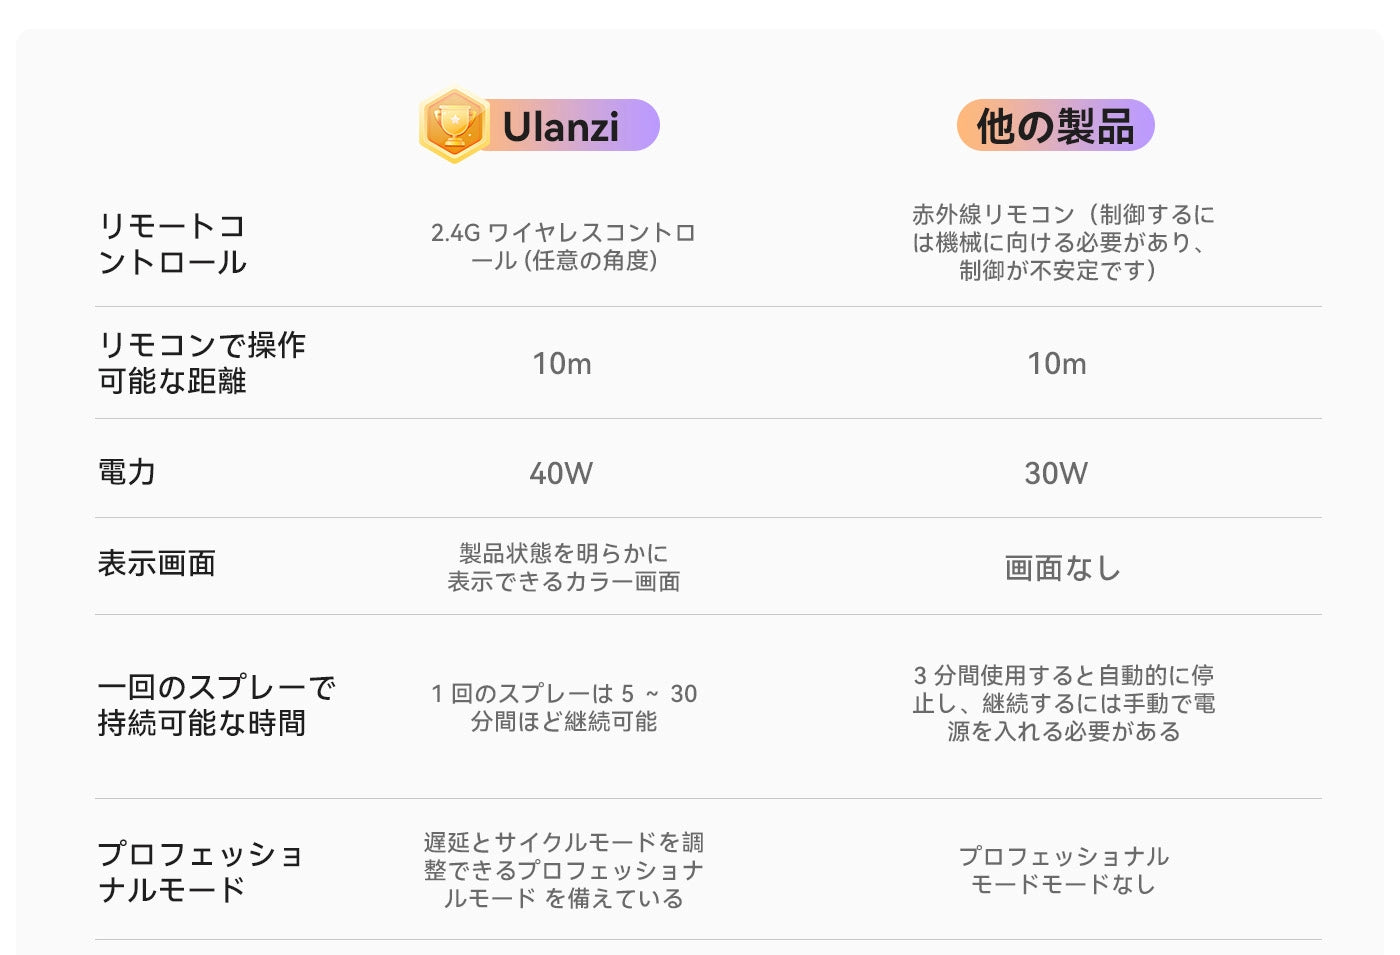Image resolution: width=1400 pixels, height=955 pixels.
Task: Select the リモートコントロール row label
Action: click(172, 244)
